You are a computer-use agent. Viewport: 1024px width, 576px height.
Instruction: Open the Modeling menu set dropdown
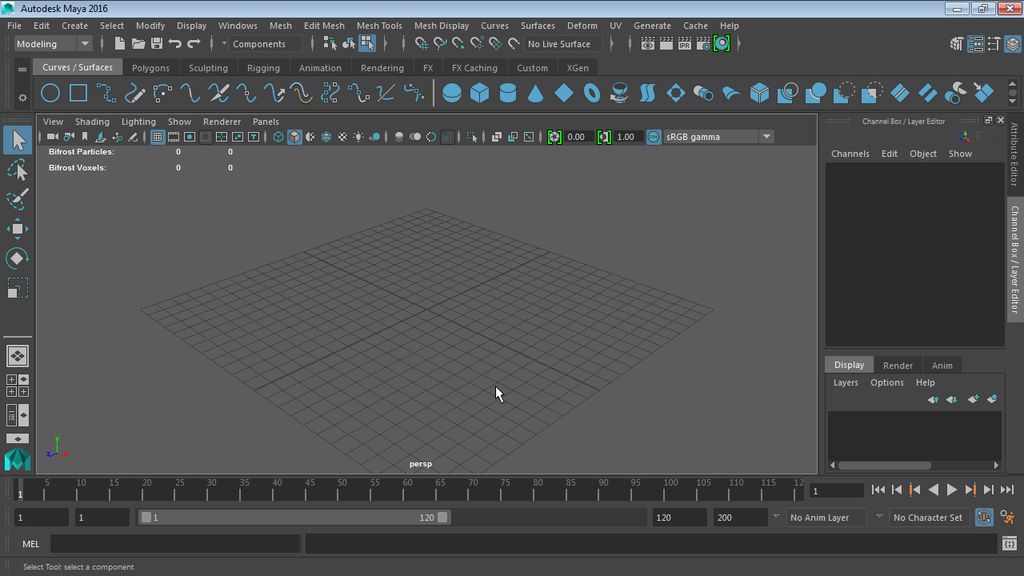[54, 44]
